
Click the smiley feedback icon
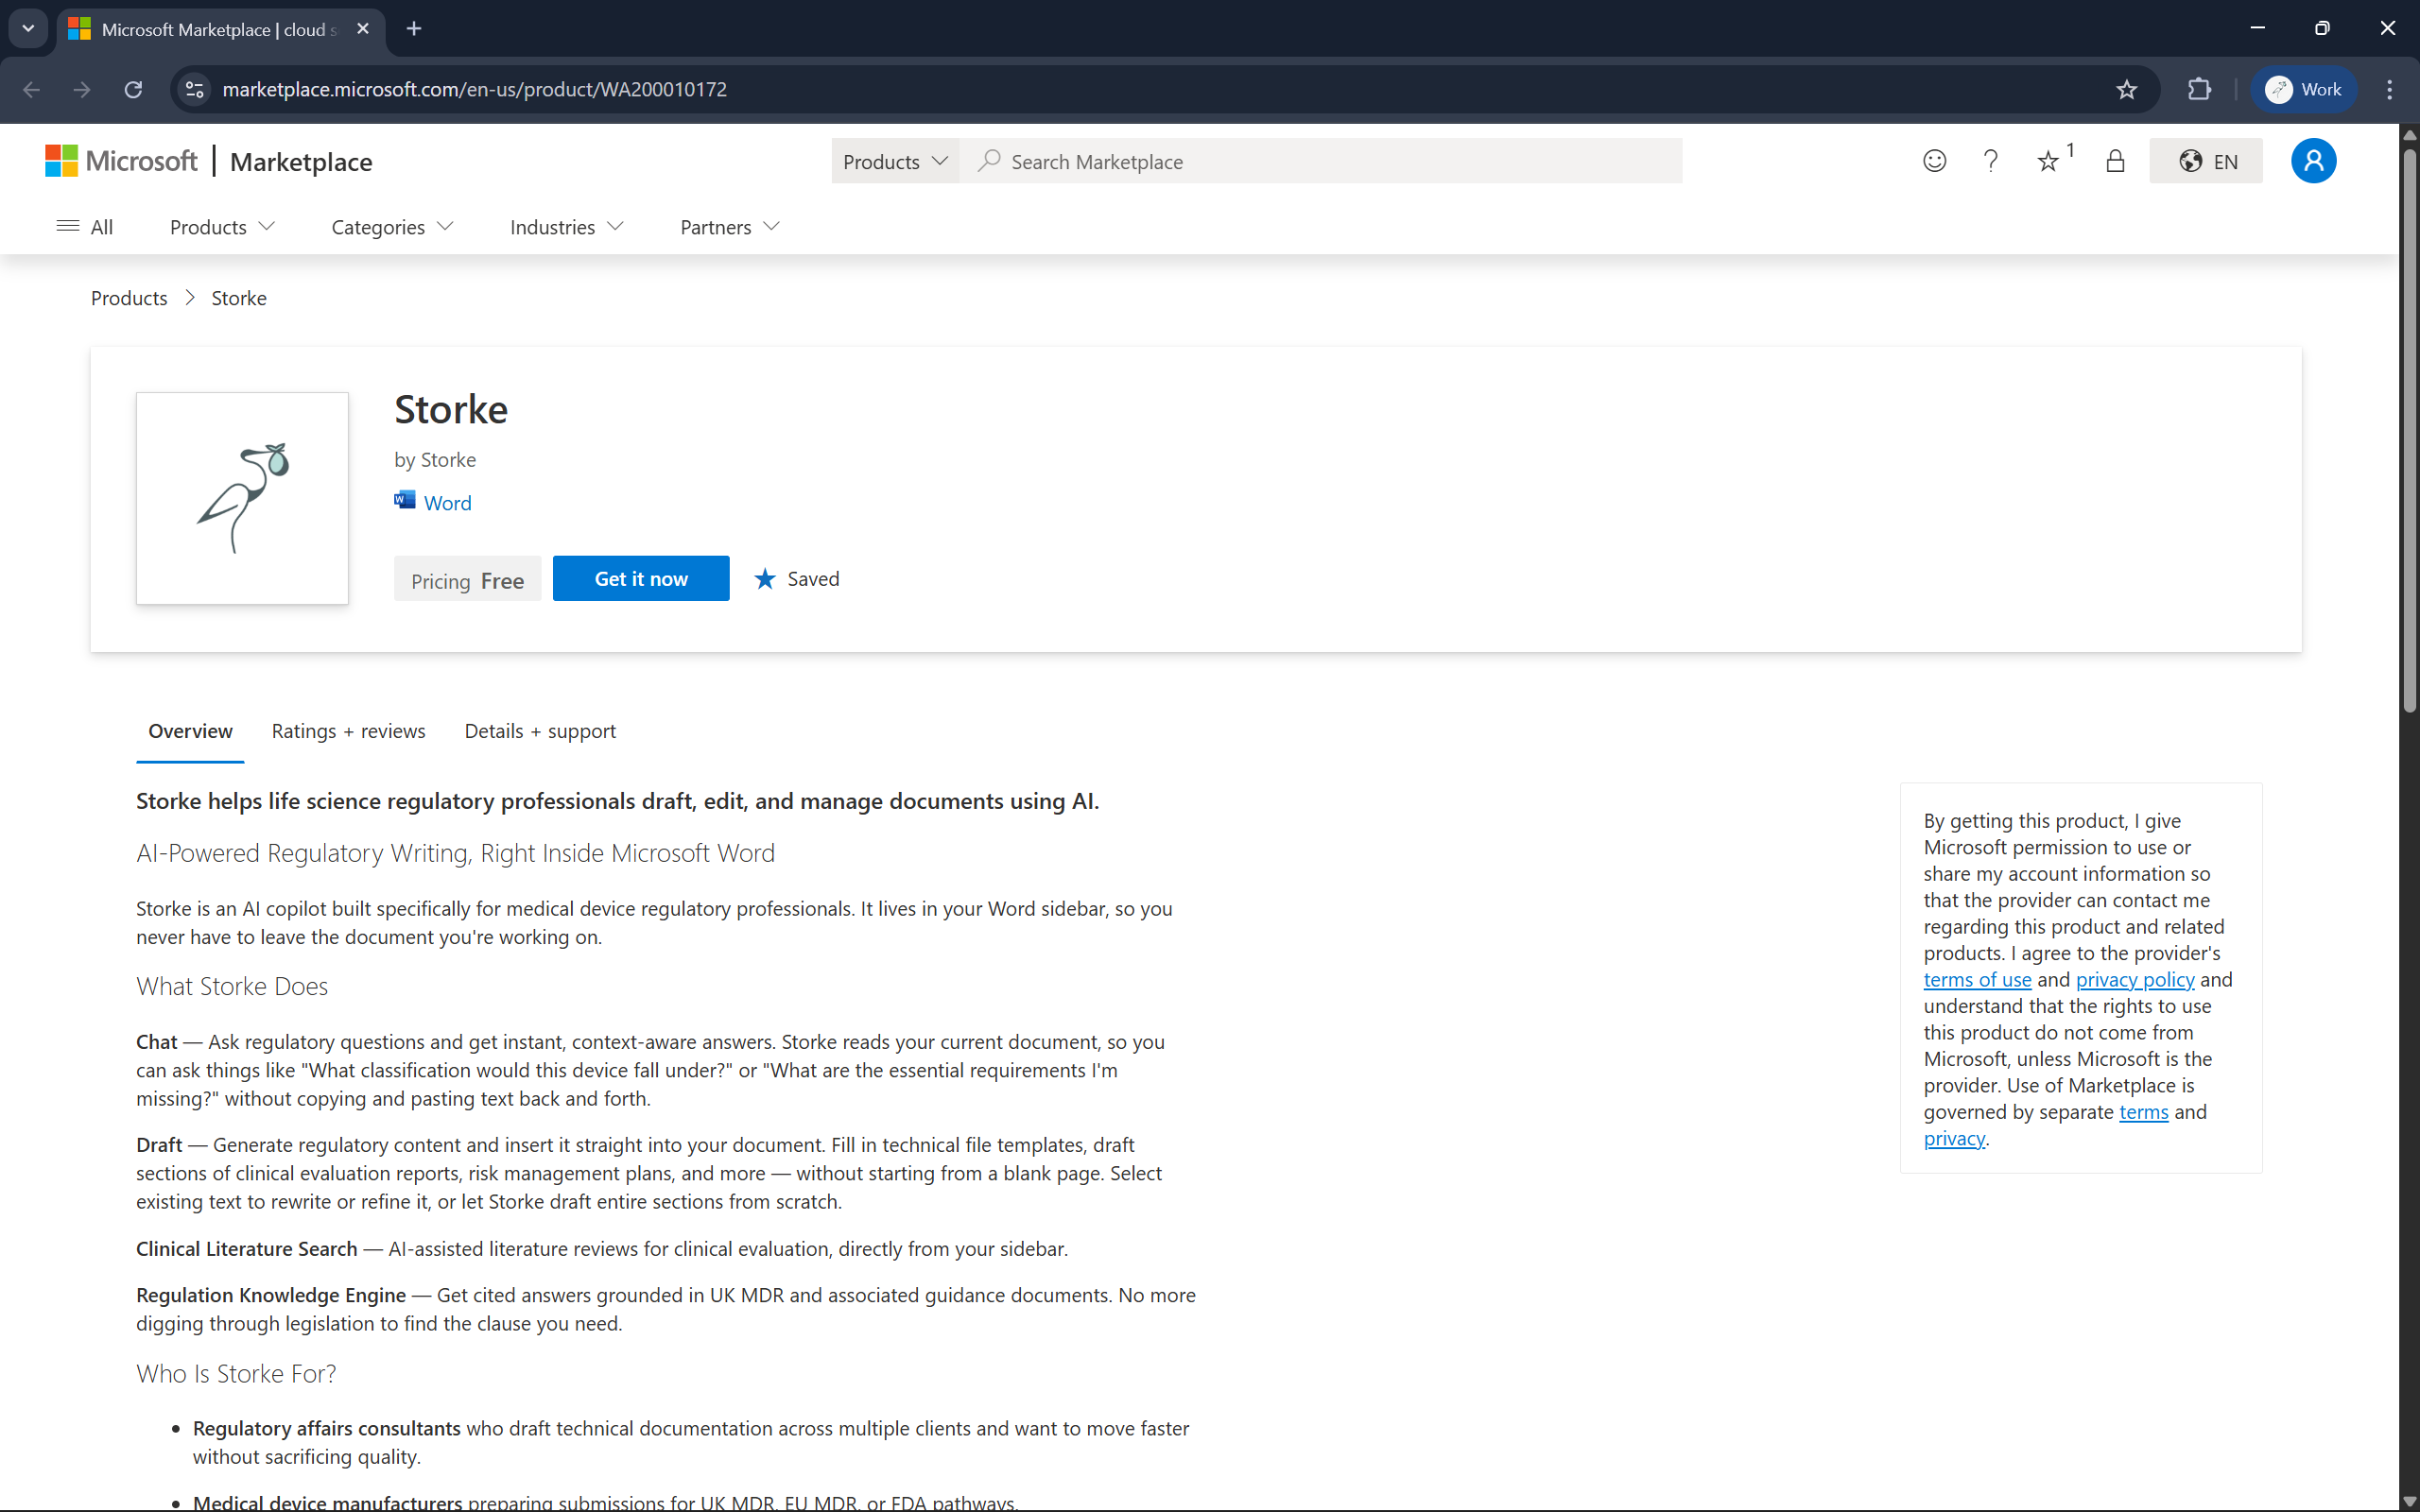[x=1934, y=161]
